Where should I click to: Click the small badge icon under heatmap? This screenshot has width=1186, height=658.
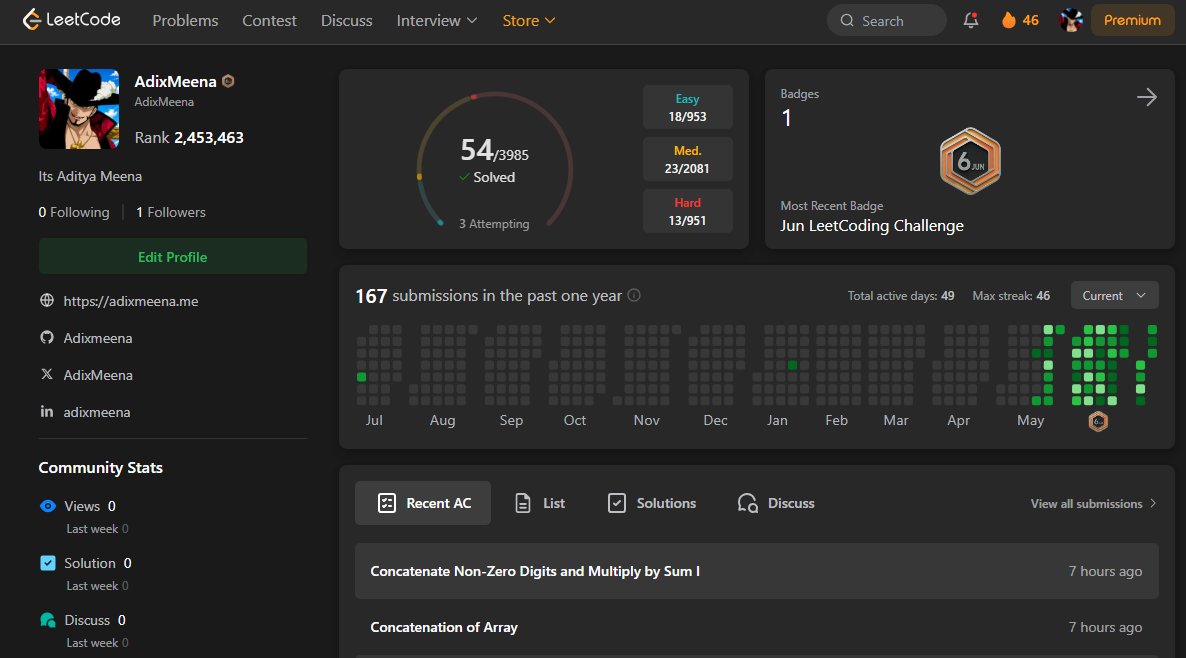click(1098, 421)
